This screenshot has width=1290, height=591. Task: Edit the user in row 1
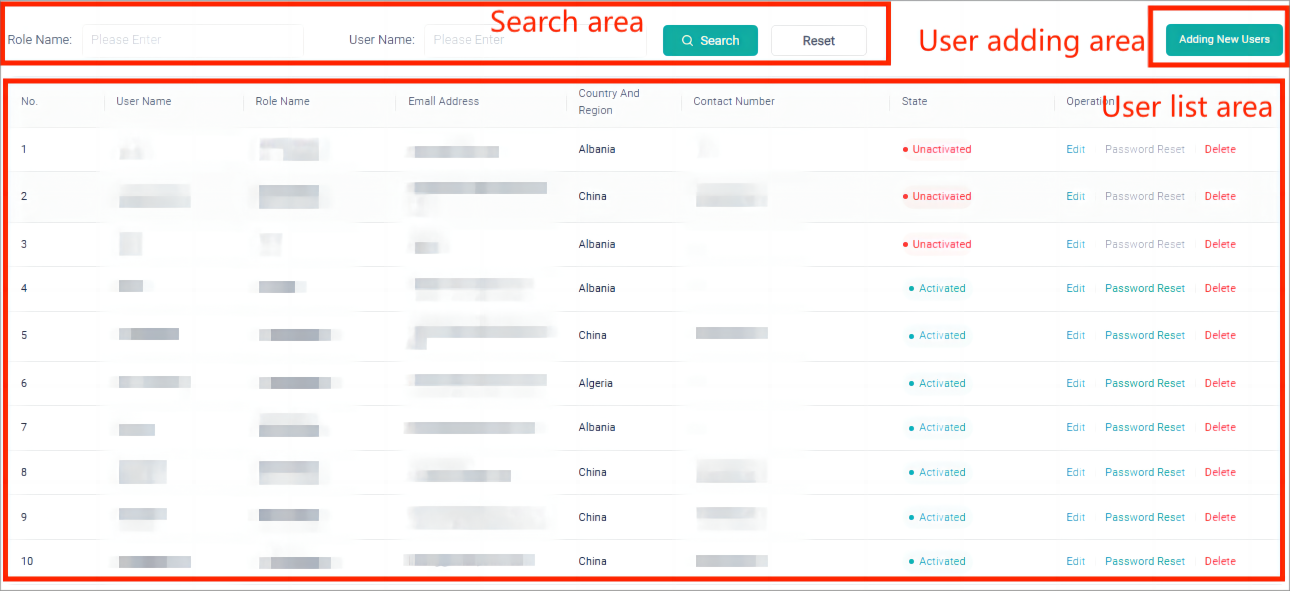(1075, 150)
